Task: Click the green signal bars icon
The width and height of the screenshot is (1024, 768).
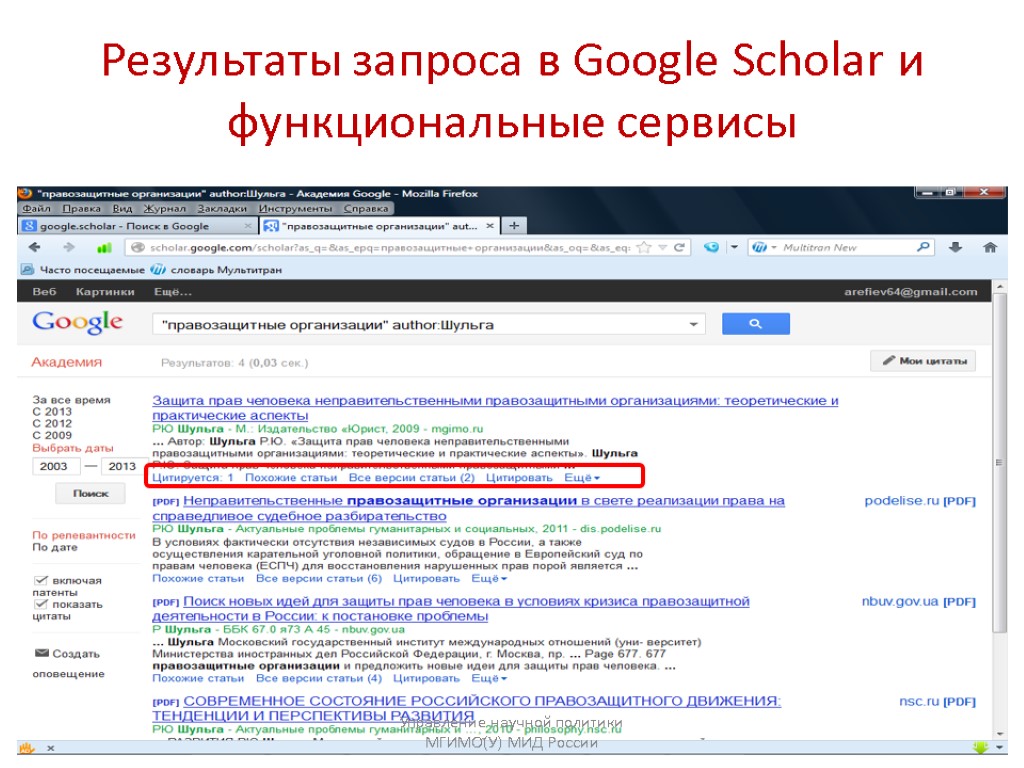Action: [x=103, y=248]
